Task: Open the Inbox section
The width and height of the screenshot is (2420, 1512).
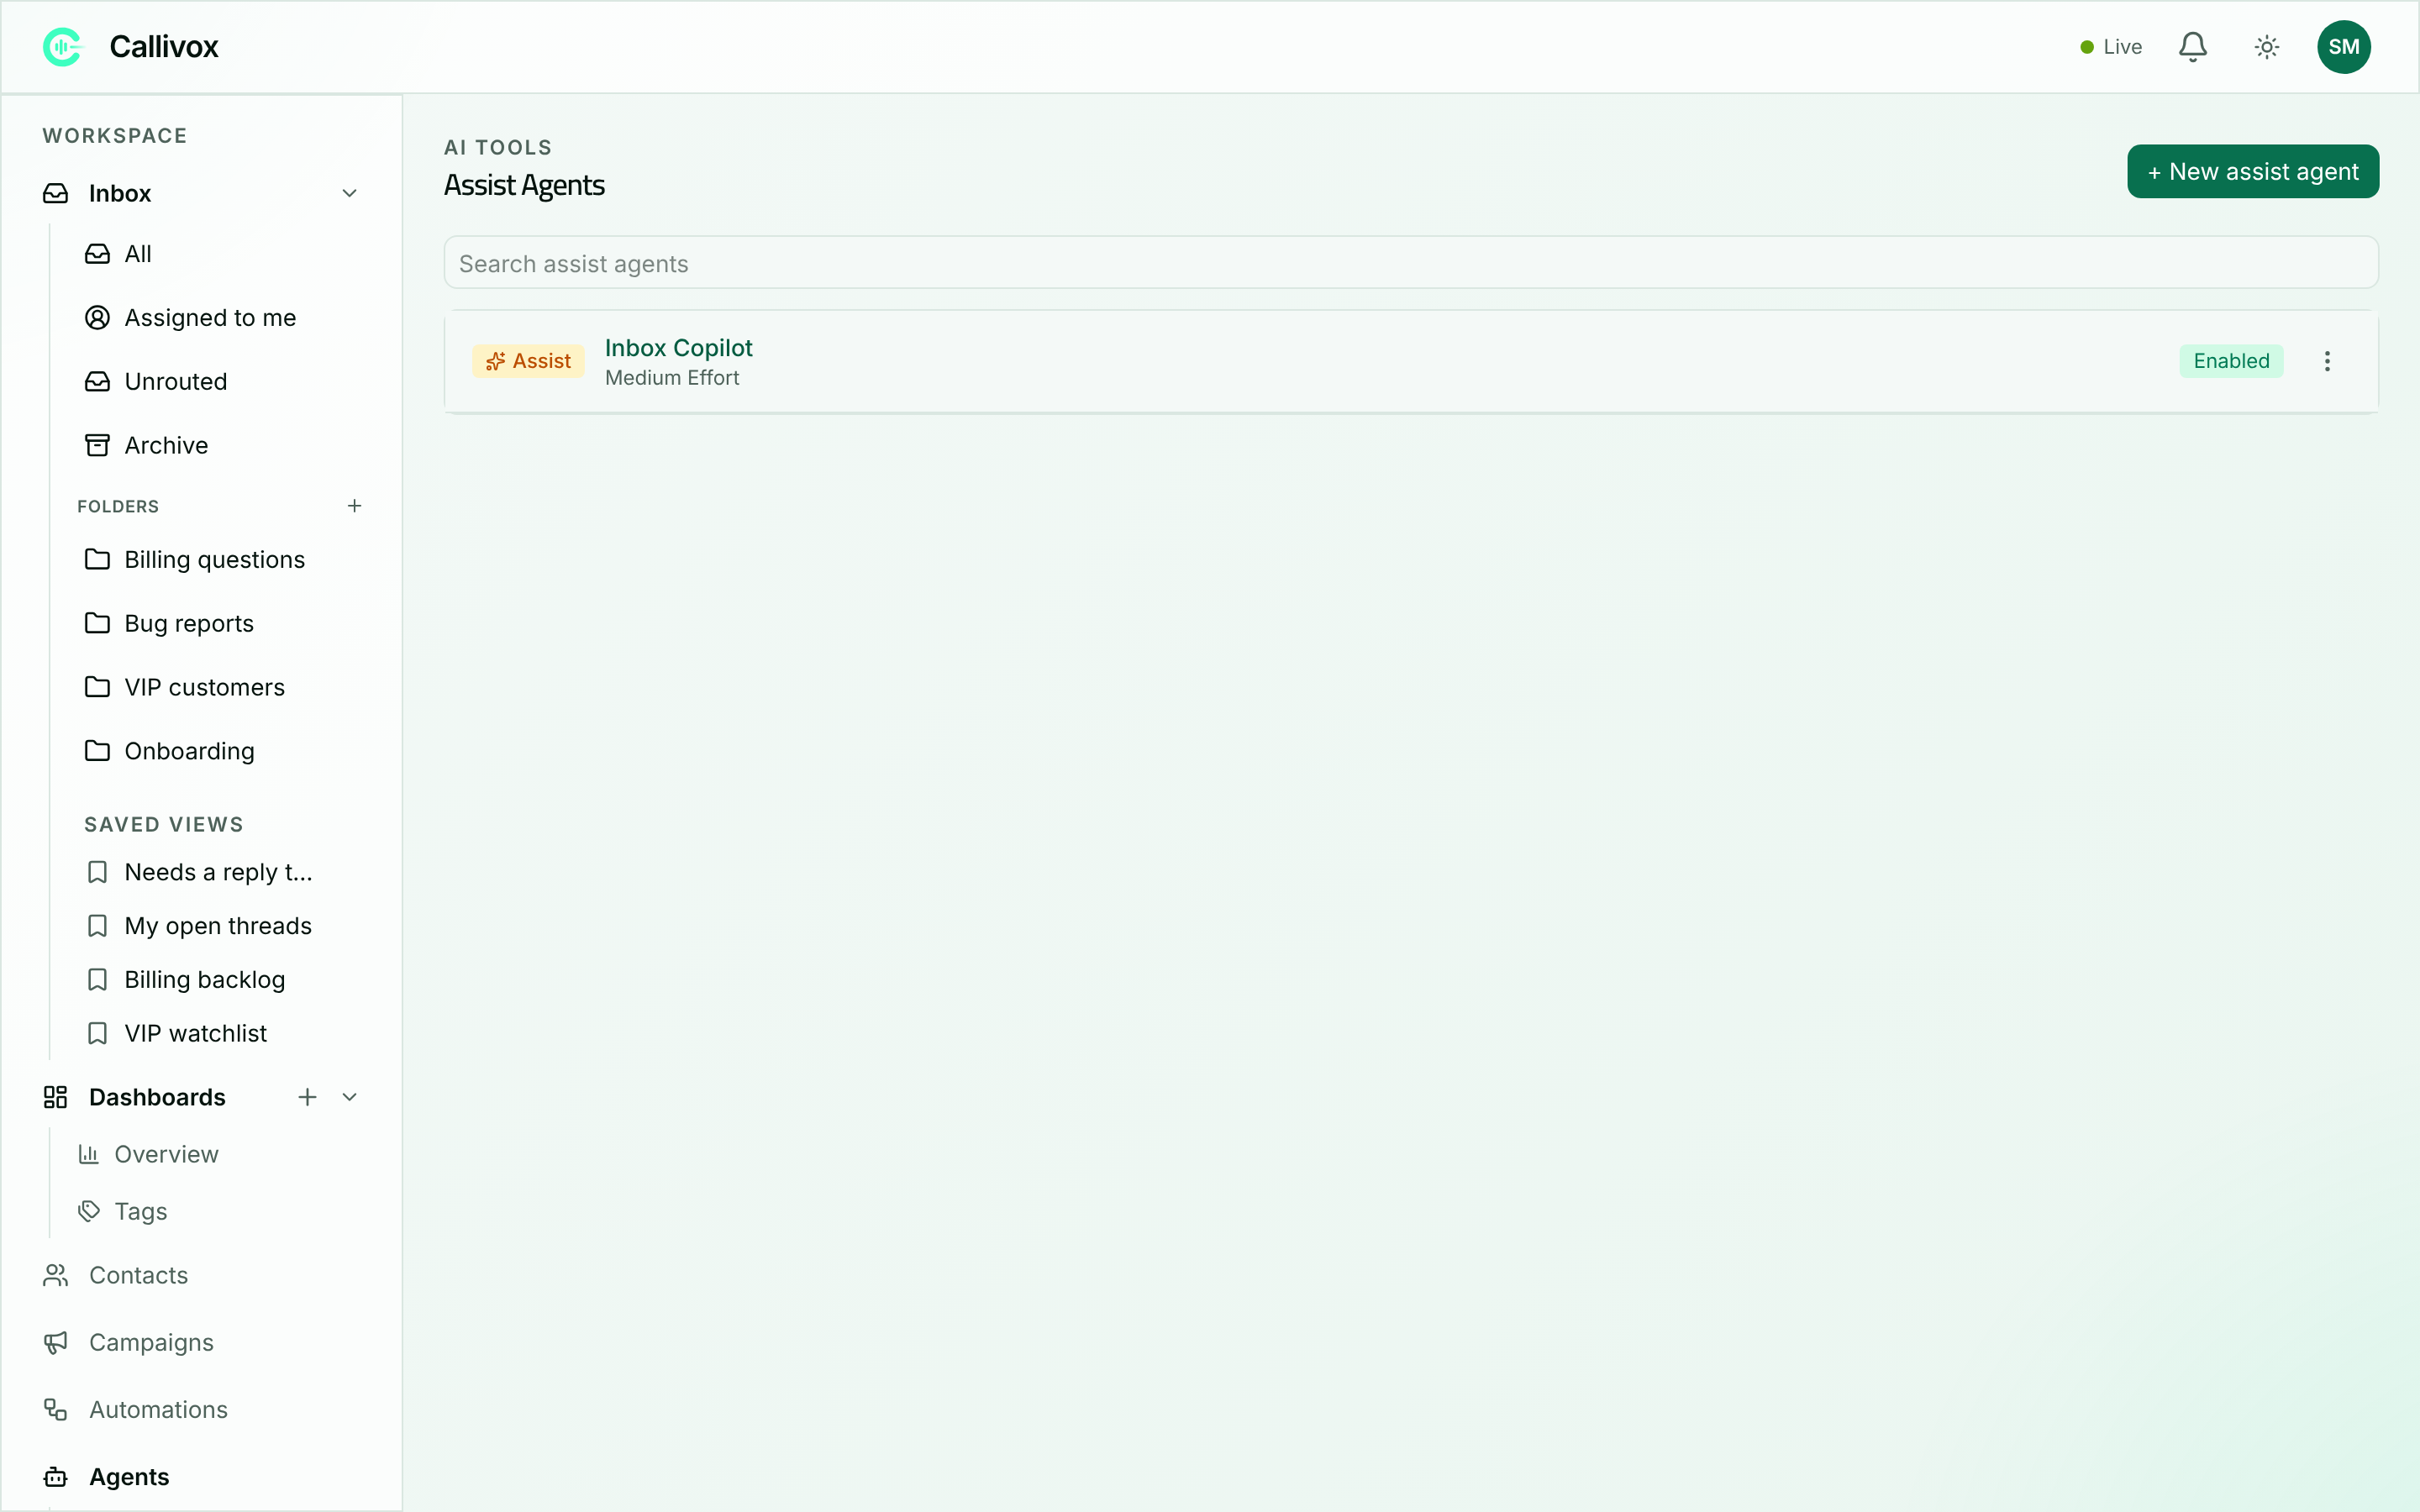Action: pyautogui.click(x=120, y=193)
